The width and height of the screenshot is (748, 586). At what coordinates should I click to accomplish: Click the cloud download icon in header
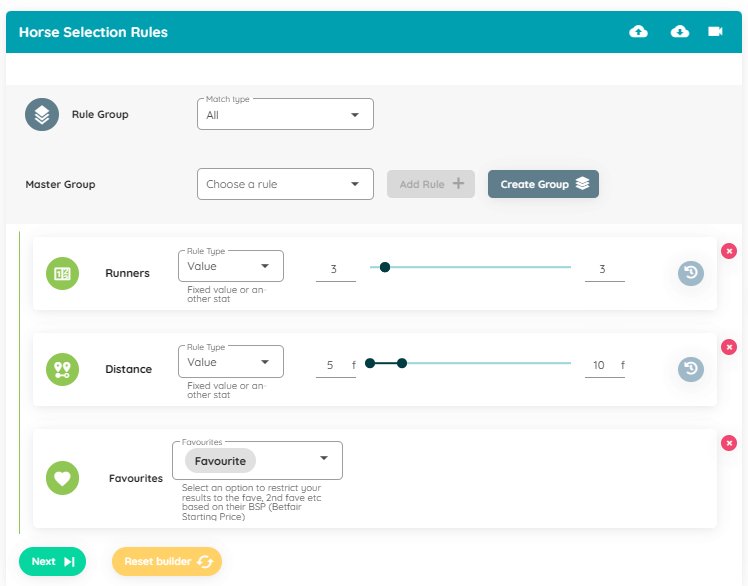[680, 32]
